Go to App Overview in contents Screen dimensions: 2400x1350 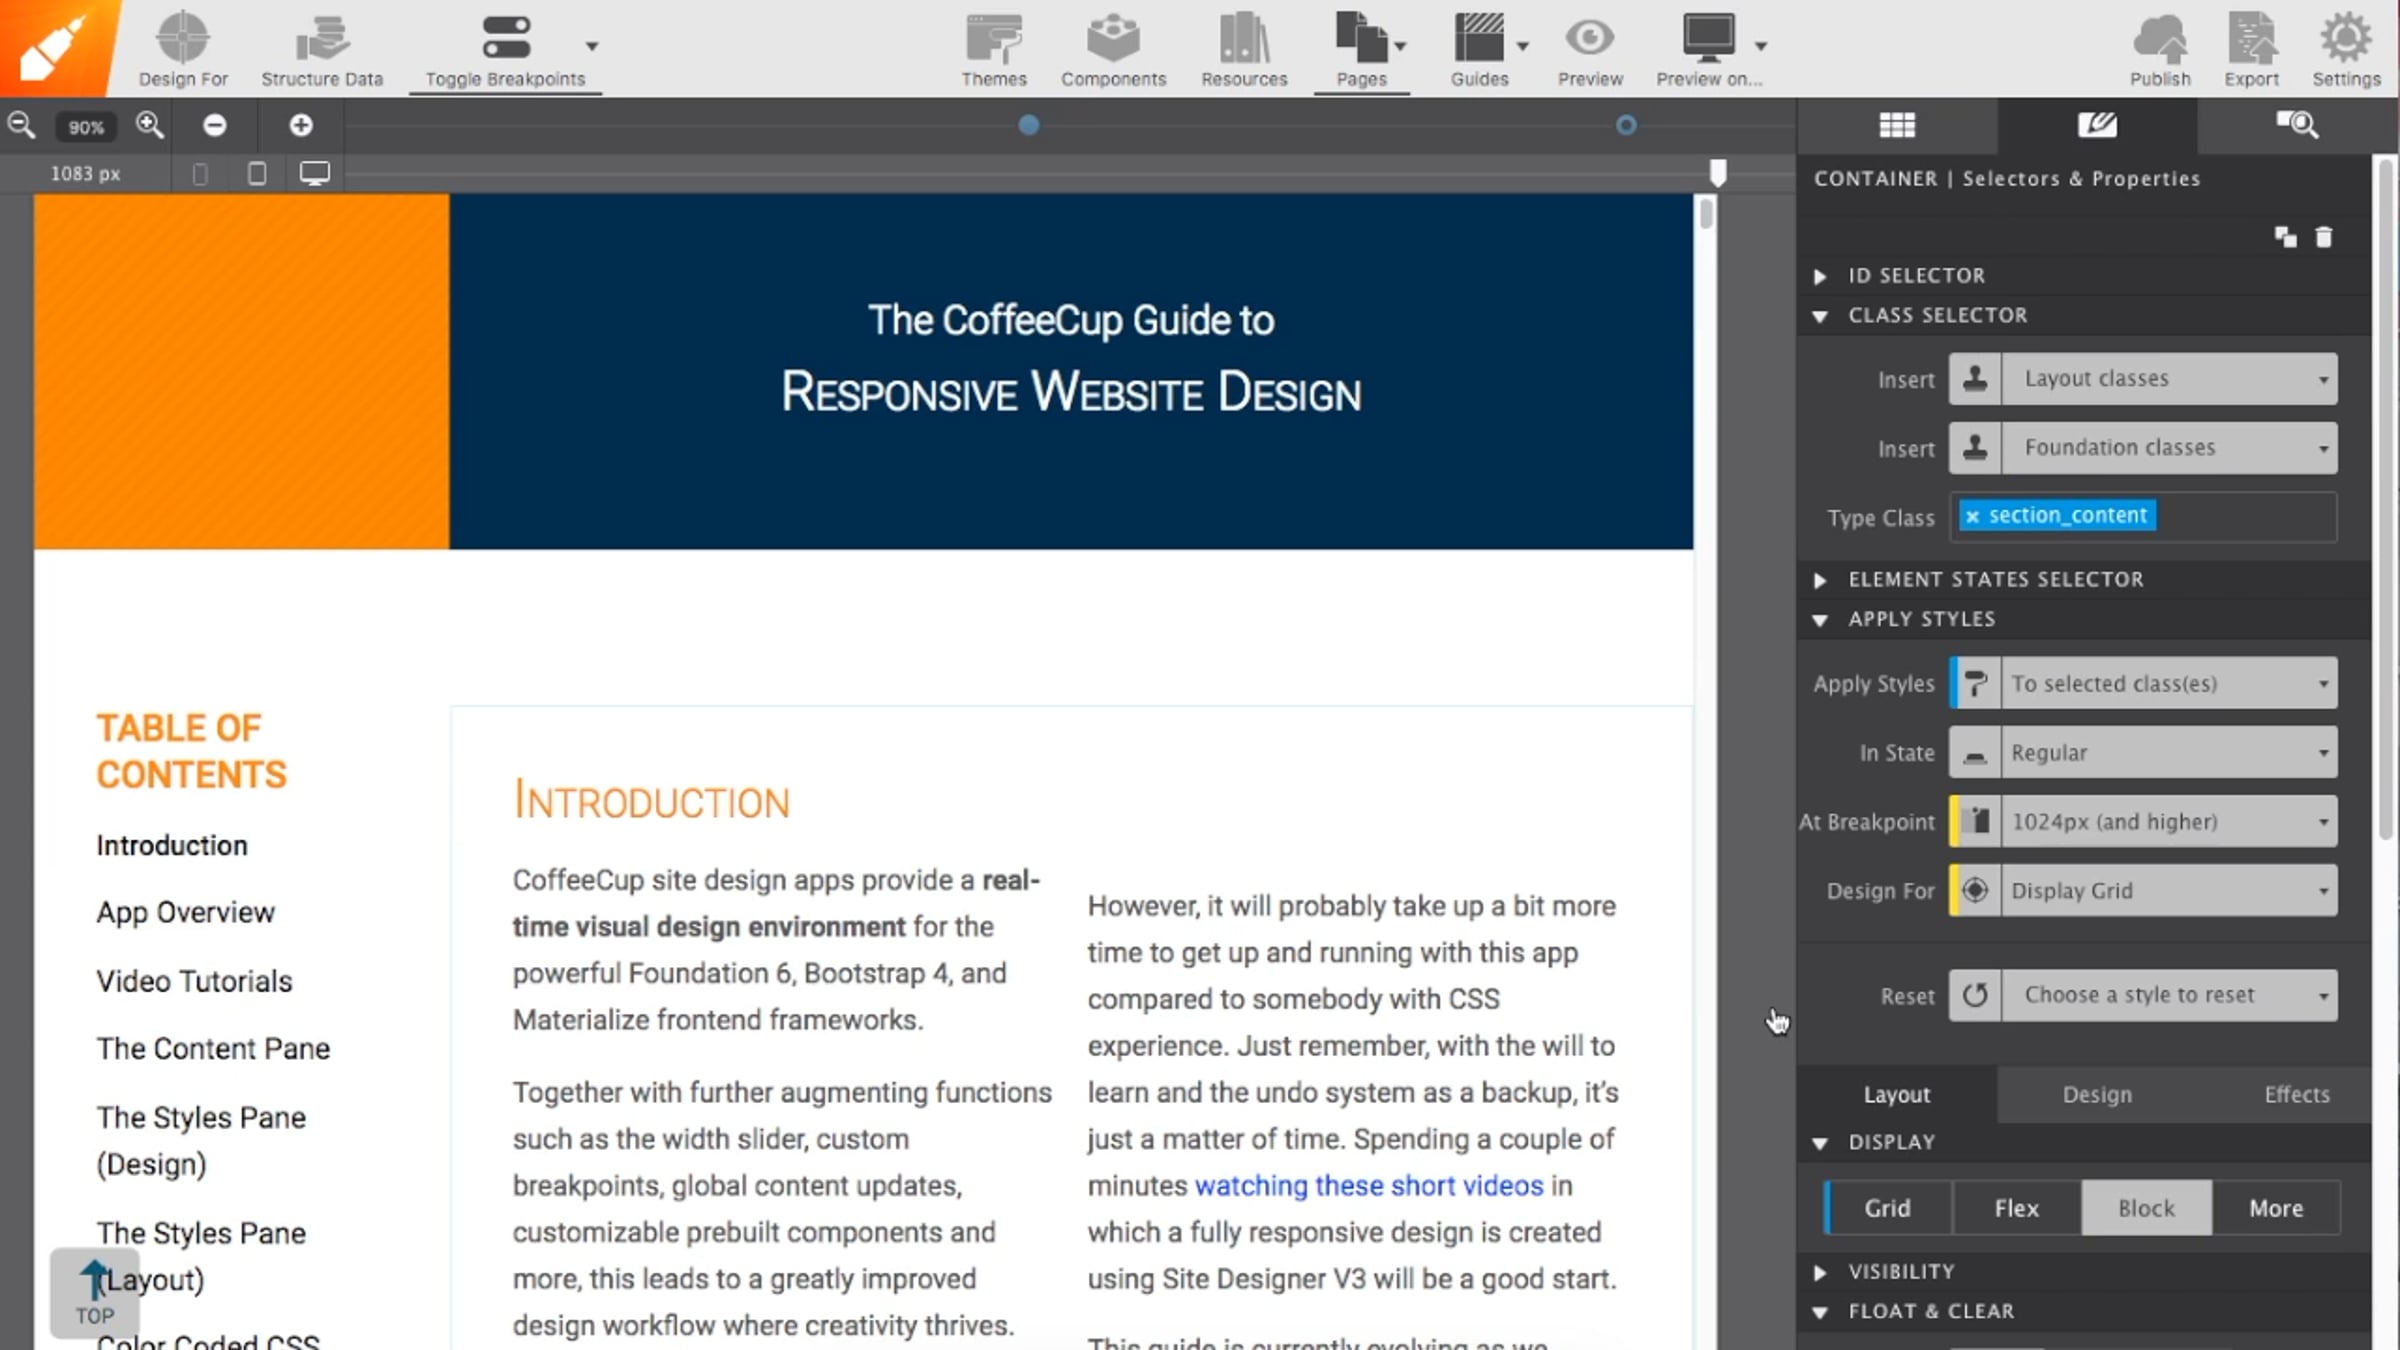185,913
